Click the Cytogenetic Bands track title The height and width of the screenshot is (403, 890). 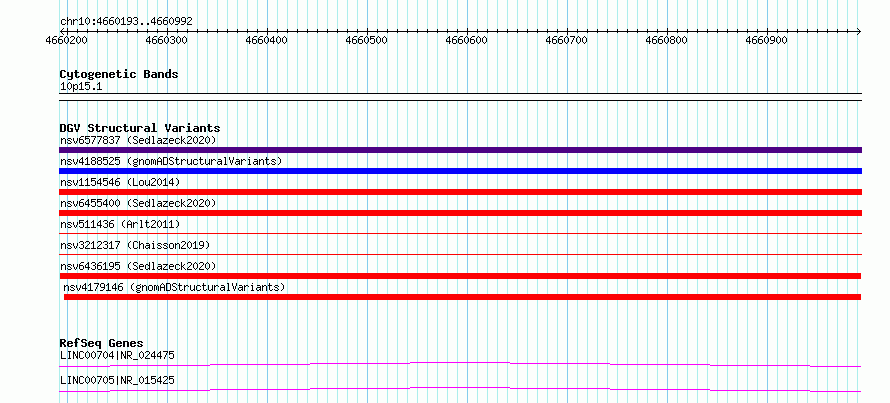click(119, 74)
